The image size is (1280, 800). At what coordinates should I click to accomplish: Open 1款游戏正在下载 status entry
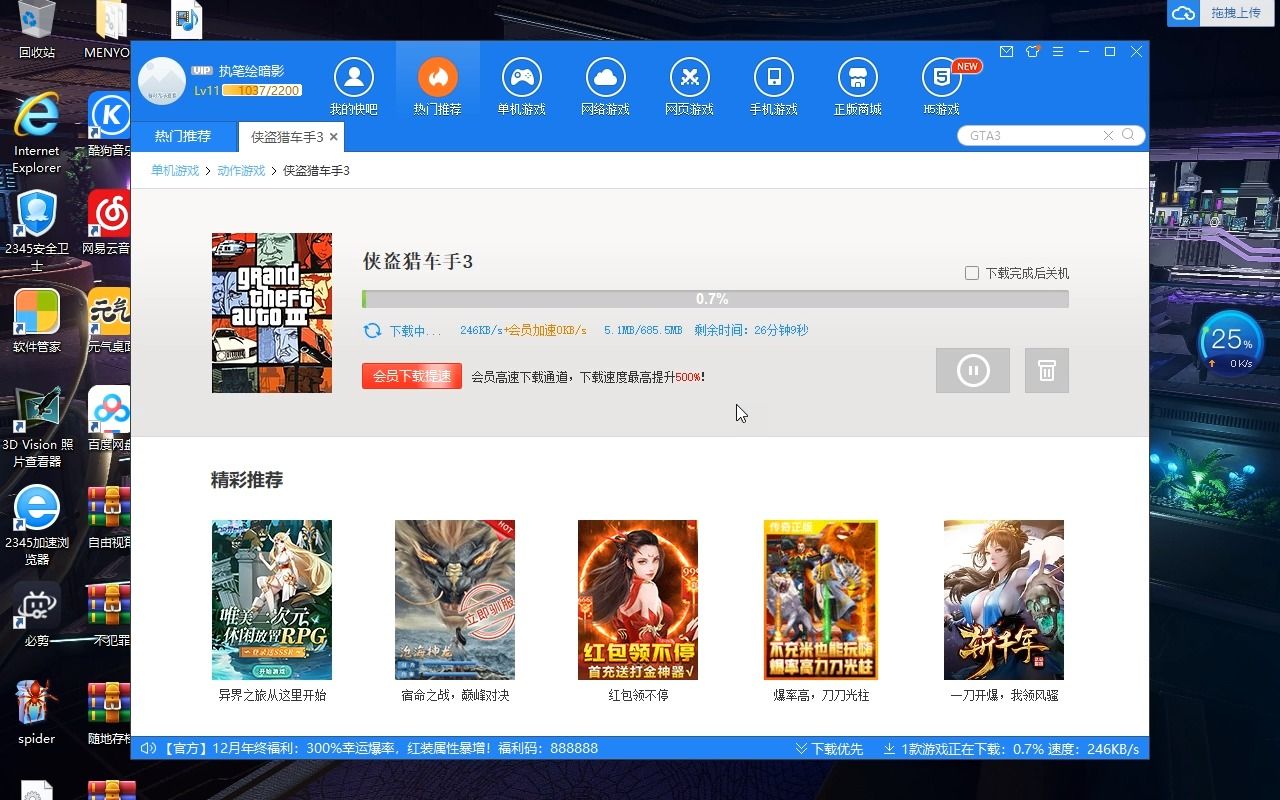coord(1011,748)
